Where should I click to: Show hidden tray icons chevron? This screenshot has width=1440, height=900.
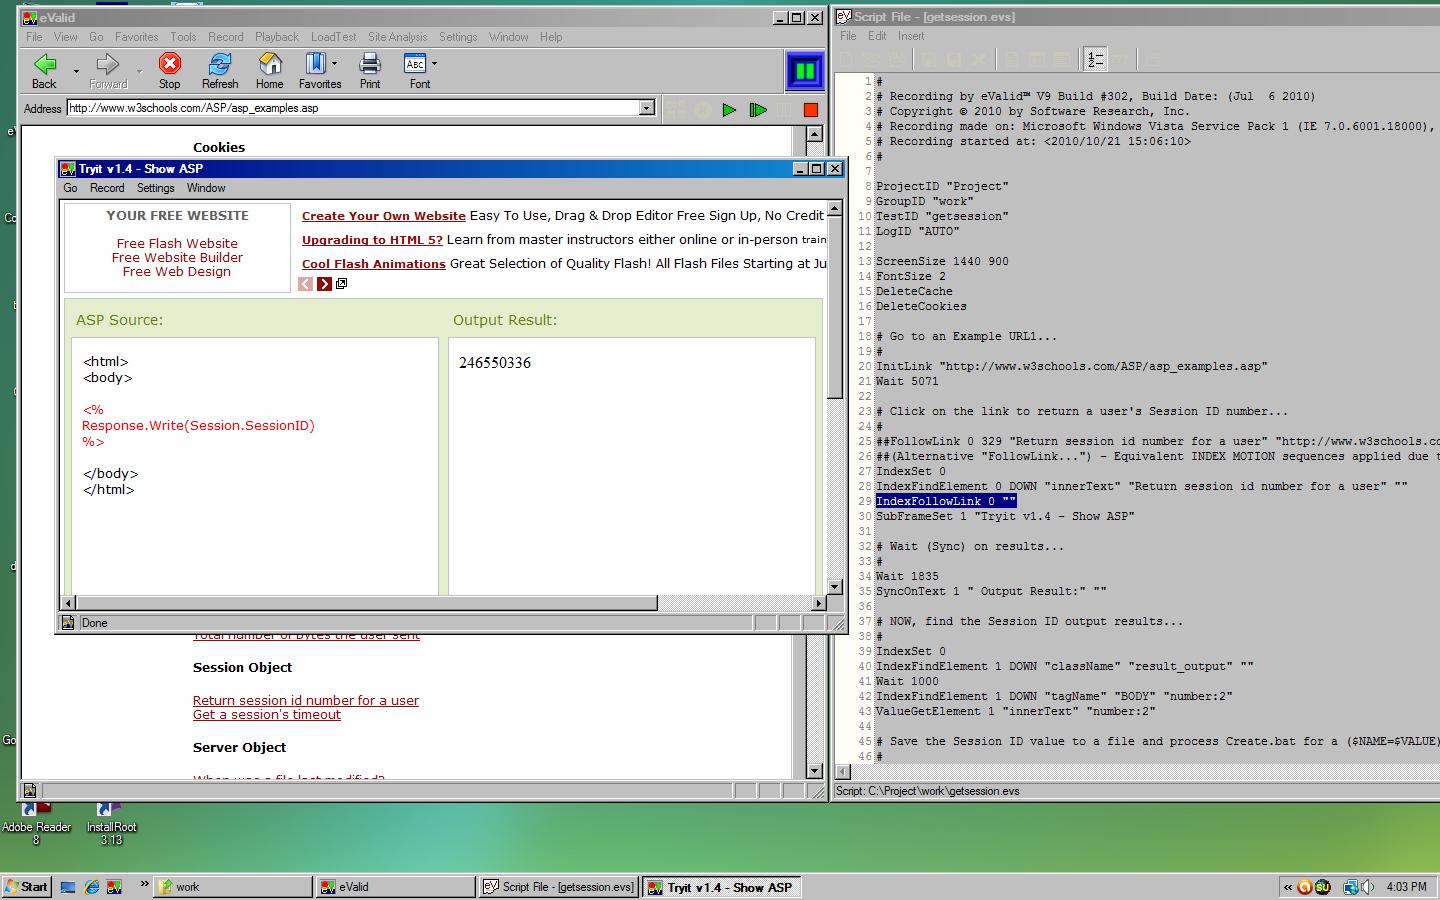pyautogui.click(x=1288, y=887)
